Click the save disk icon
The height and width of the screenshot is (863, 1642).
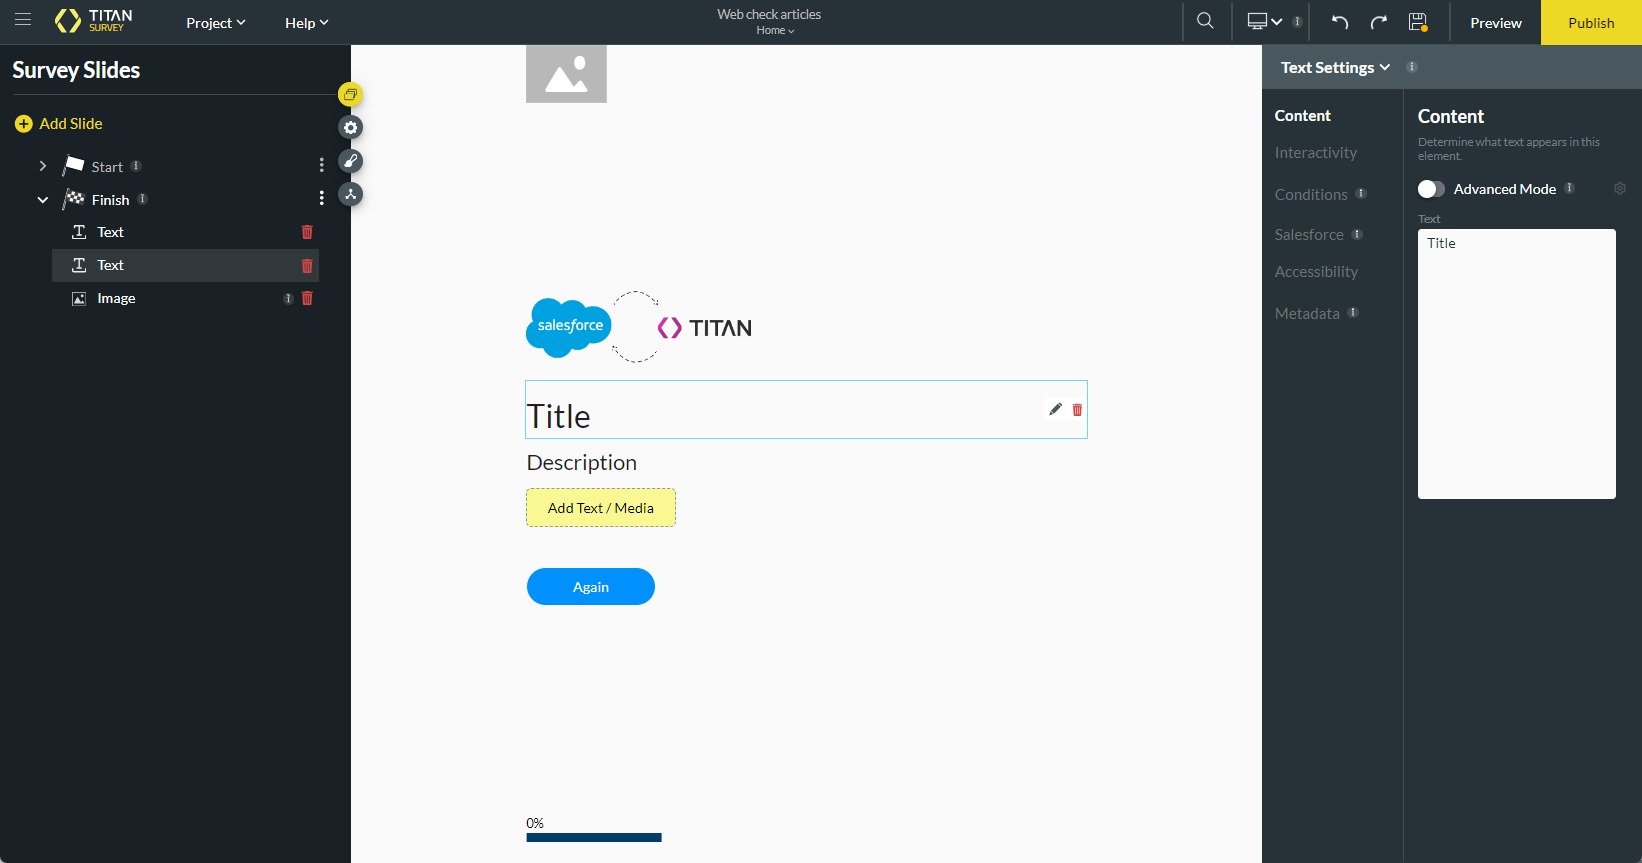(1418, 22)
